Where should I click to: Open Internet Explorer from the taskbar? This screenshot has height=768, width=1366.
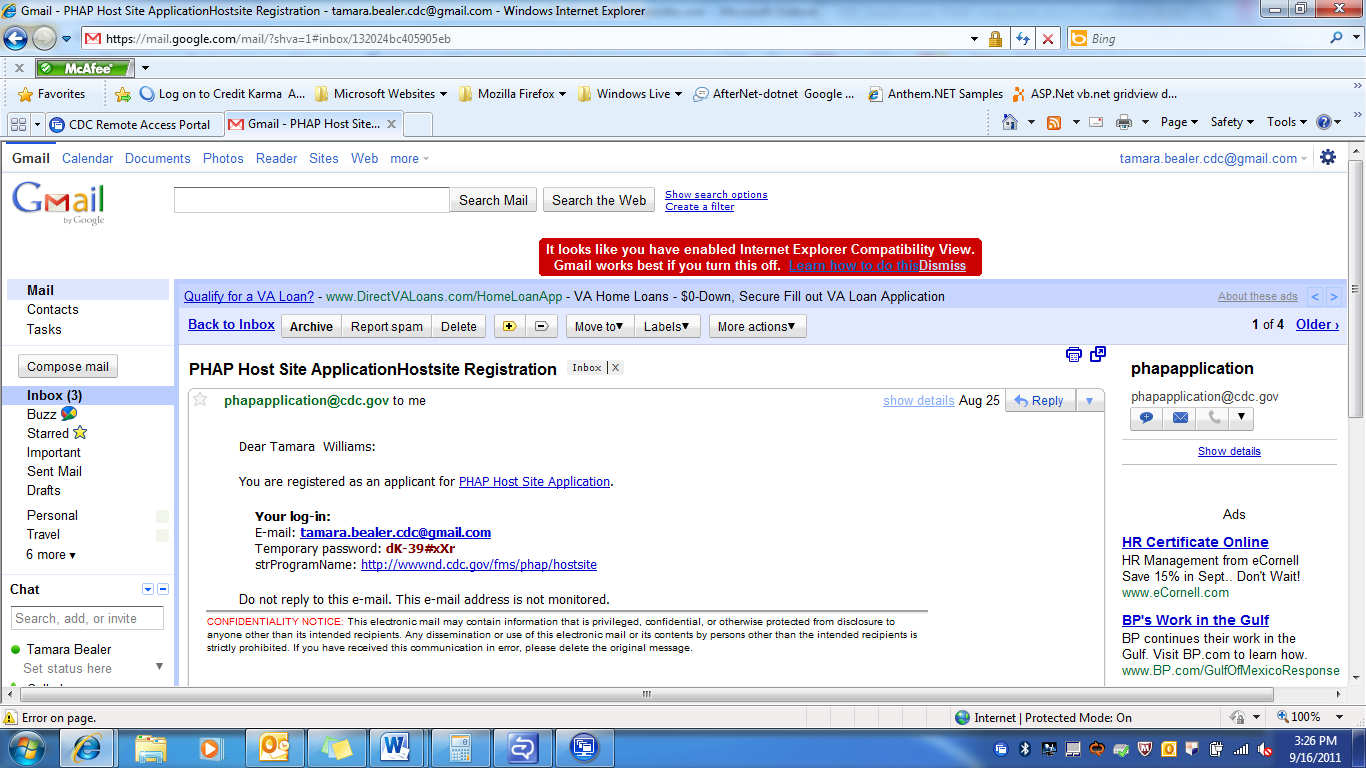[87, 747]
